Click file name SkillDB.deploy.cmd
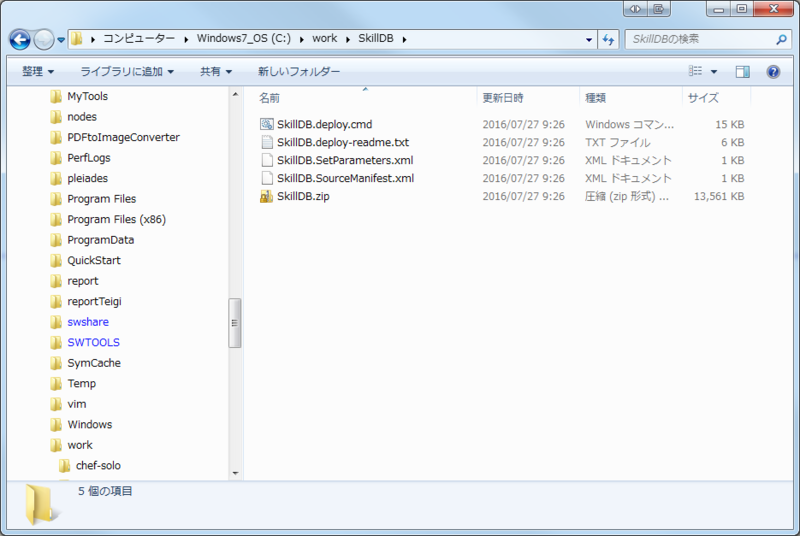800x536 pixels. tap(324, 124)
